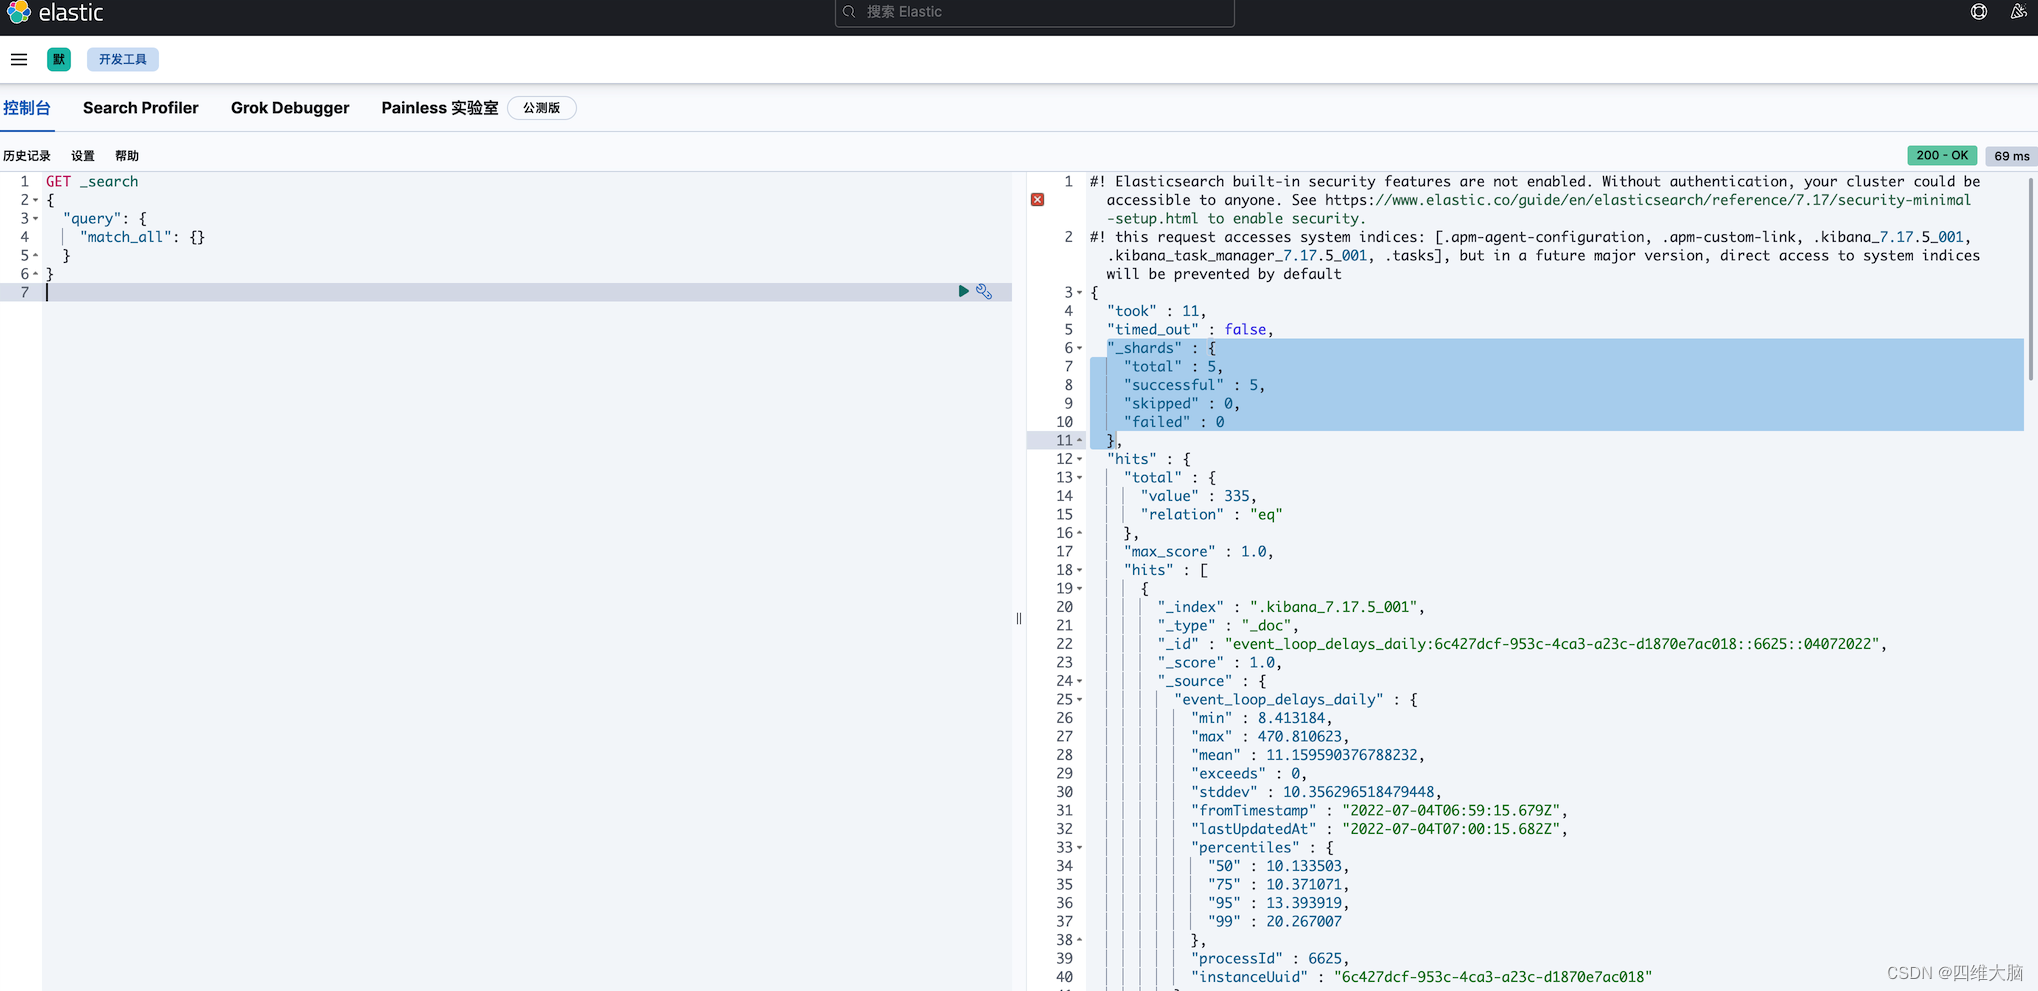2038x991 pixels.
Task: Click the "99" : 20.267007 percentile line
Action: 1274,921
